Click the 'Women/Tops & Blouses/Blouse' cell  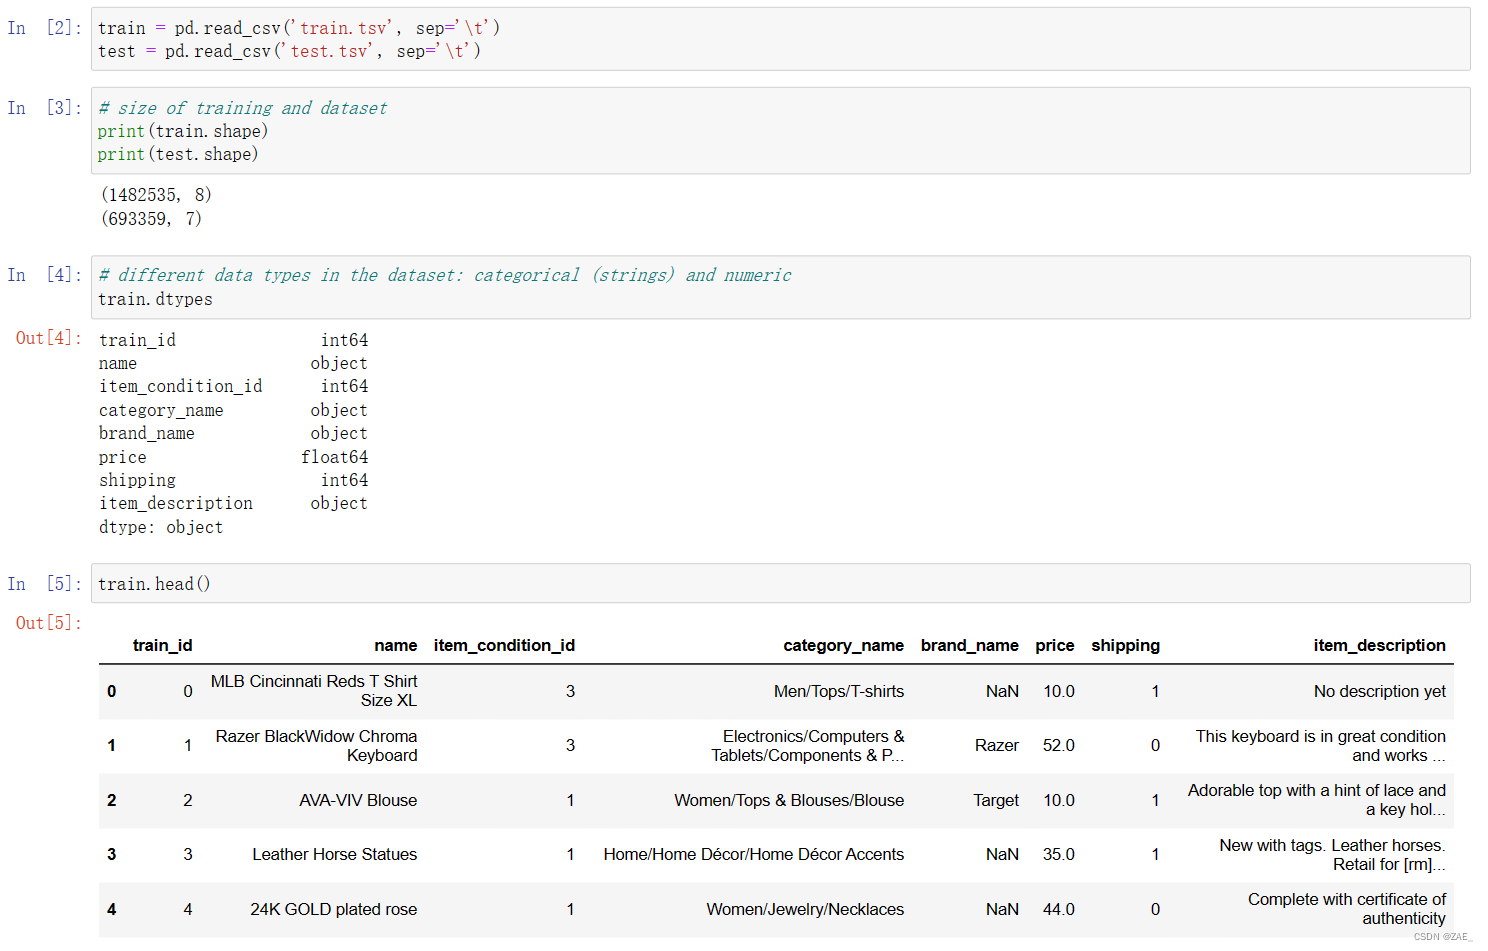coord(789,800)
